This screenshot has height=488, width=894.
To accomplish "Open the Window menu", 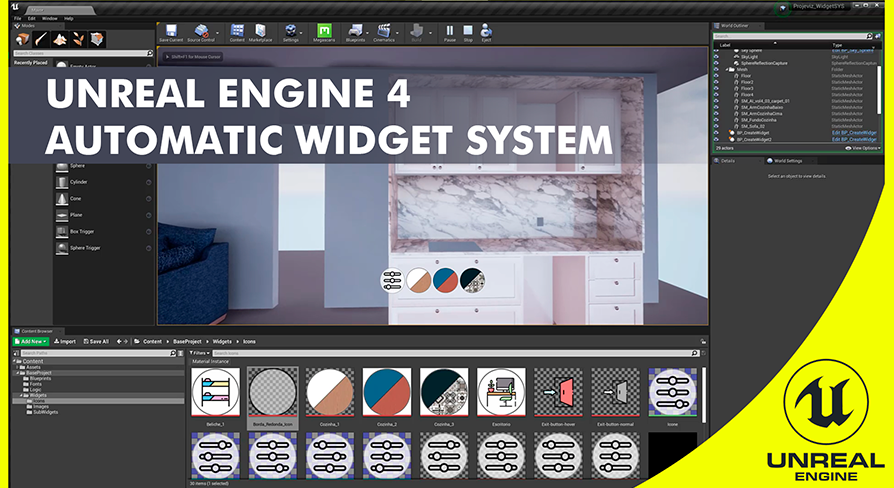I will point(50,18).
